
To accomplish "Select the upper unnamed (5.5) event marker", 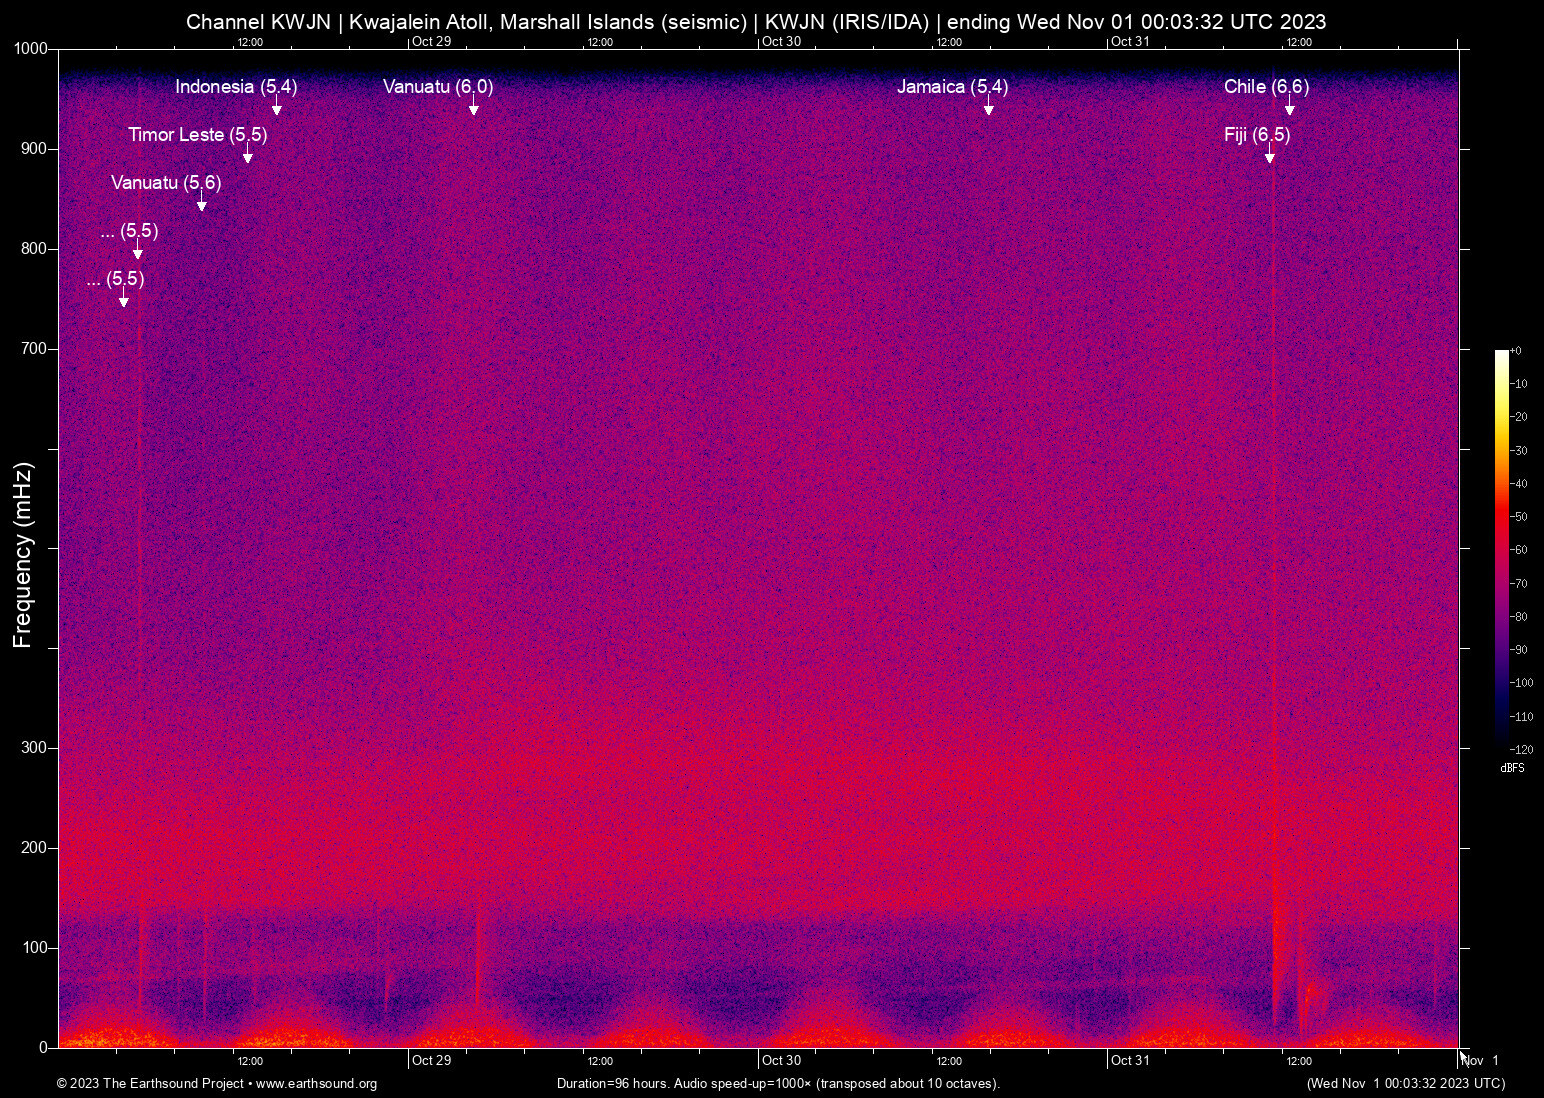I will pos(131,231).
